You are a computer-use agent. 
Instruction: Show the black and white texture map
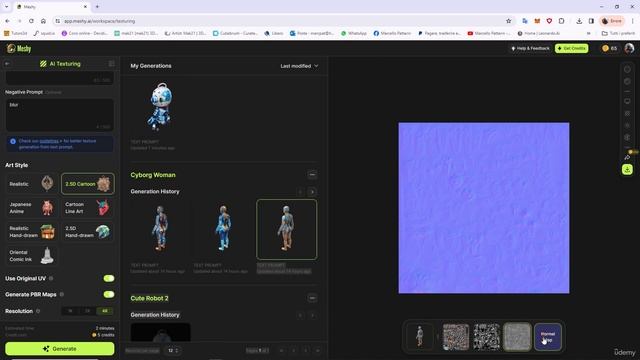[487, 337]
